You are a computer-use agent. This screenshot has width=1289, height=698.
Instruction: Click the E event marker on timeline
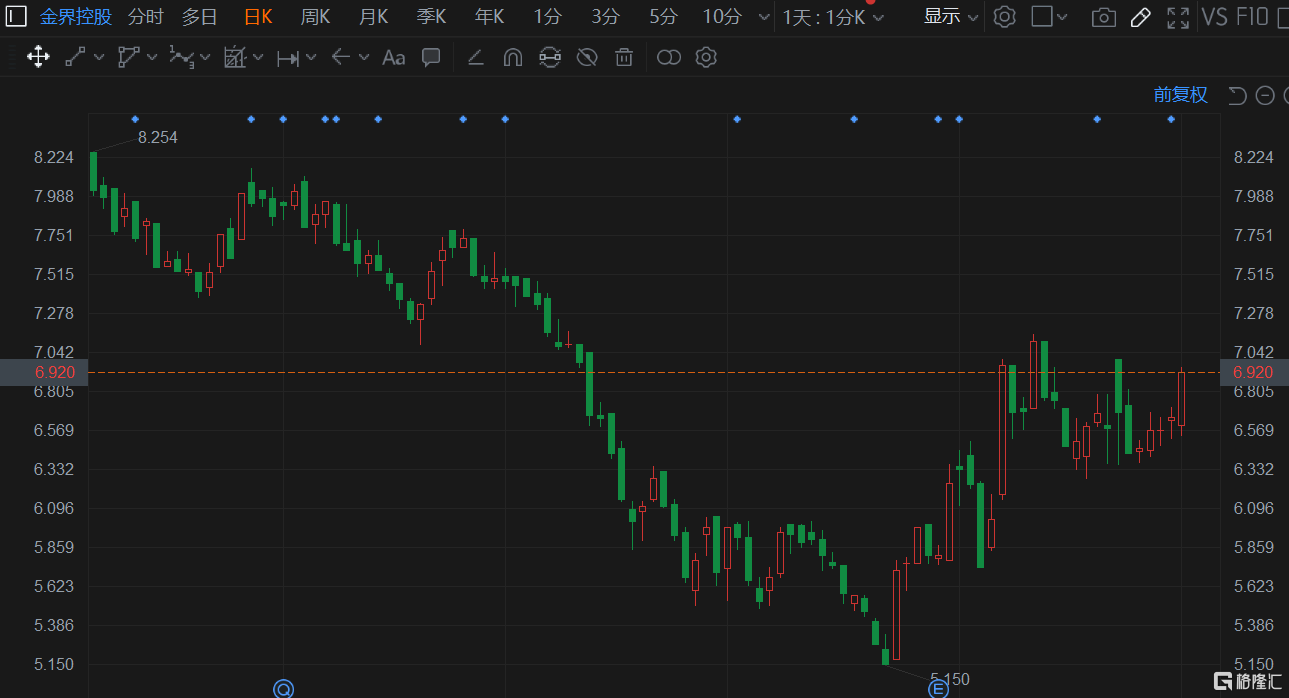[938, 688]
